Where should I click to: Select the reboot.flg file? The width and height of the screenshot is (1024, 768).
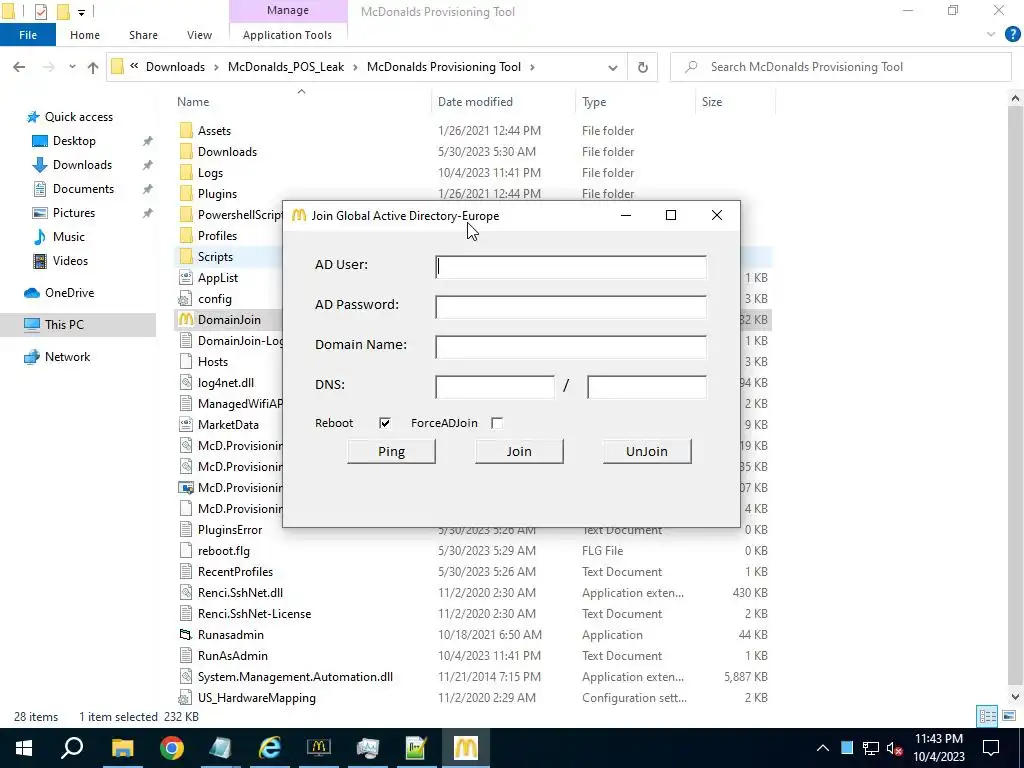223,551
